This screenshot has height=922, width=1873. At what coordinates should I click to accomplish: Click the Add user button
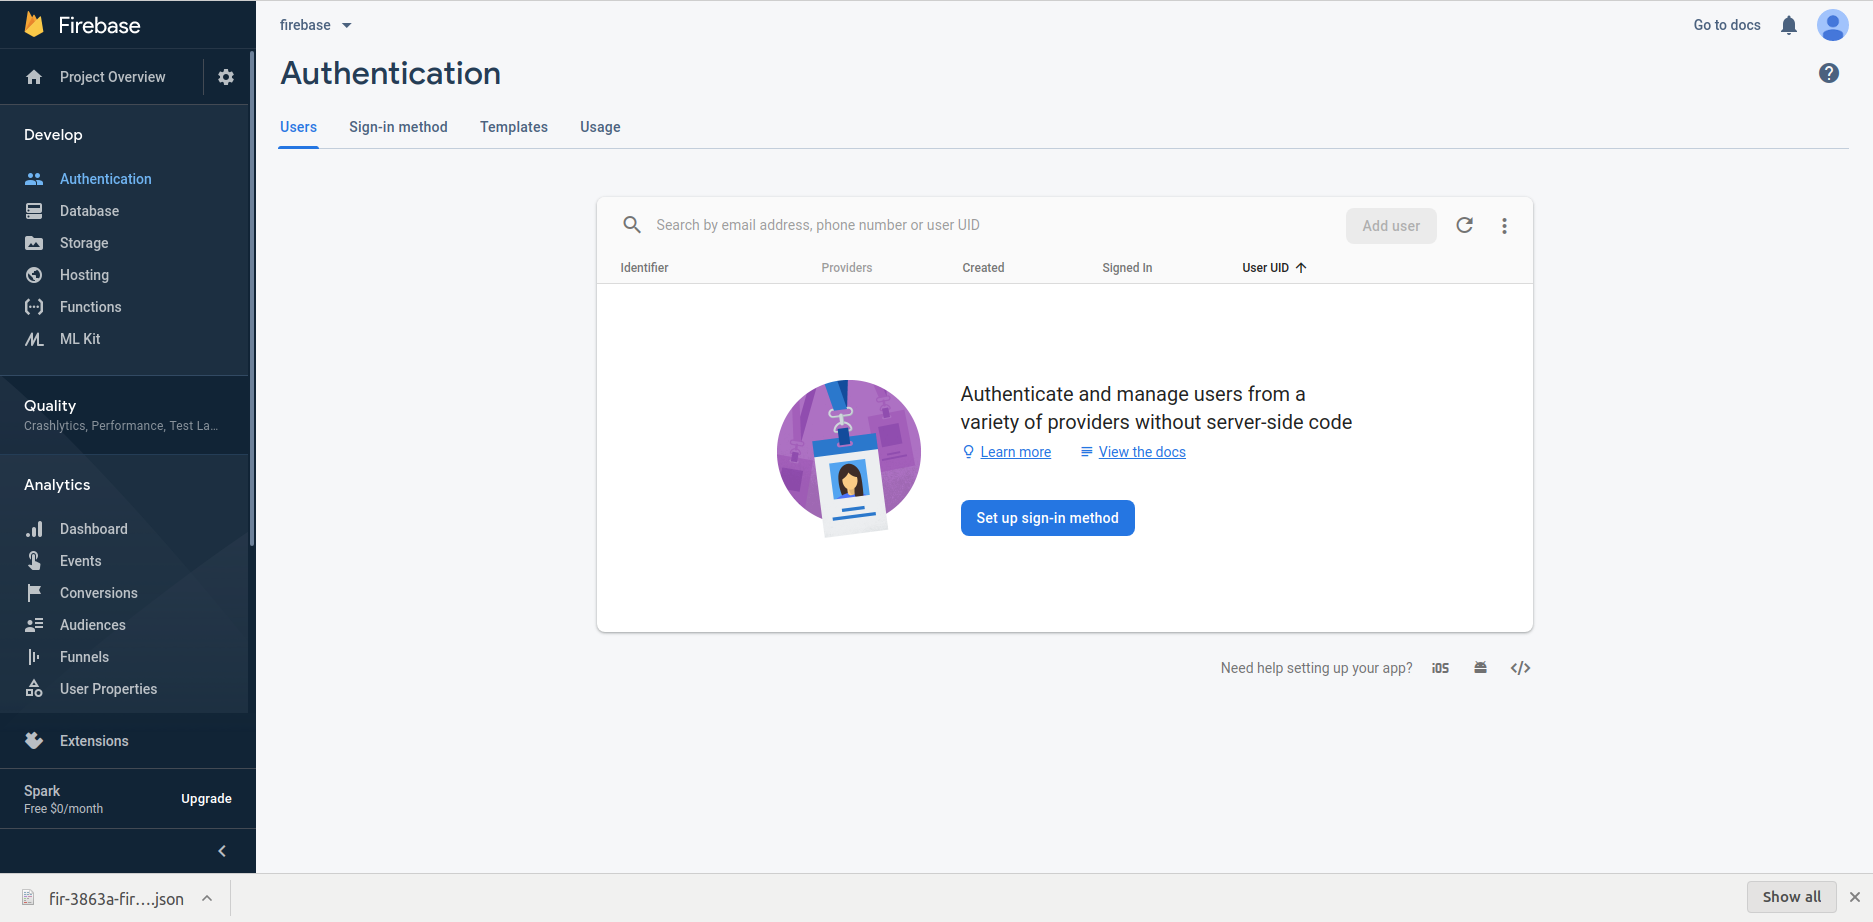[1391, 226]
